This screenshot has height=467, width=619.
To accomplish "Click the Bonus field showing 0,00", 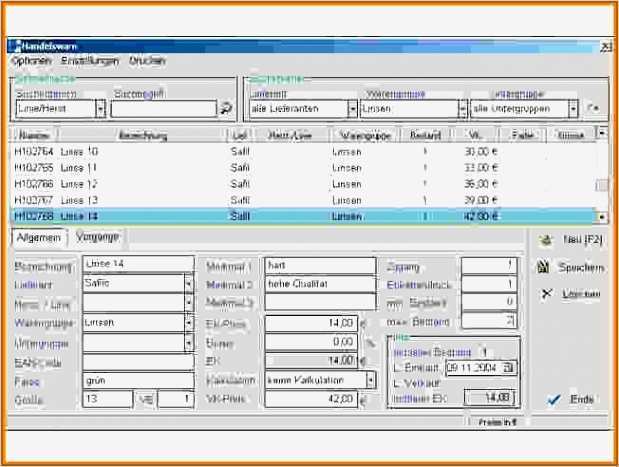I will (311, 341).
